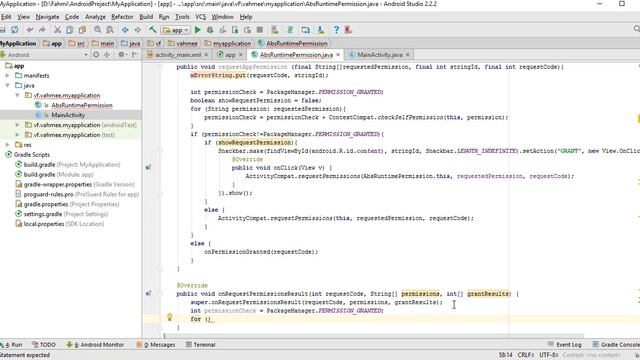The image size is (640, 360).
Task: Open the app run configuration dropdown
Action: (x=176, y=30)
